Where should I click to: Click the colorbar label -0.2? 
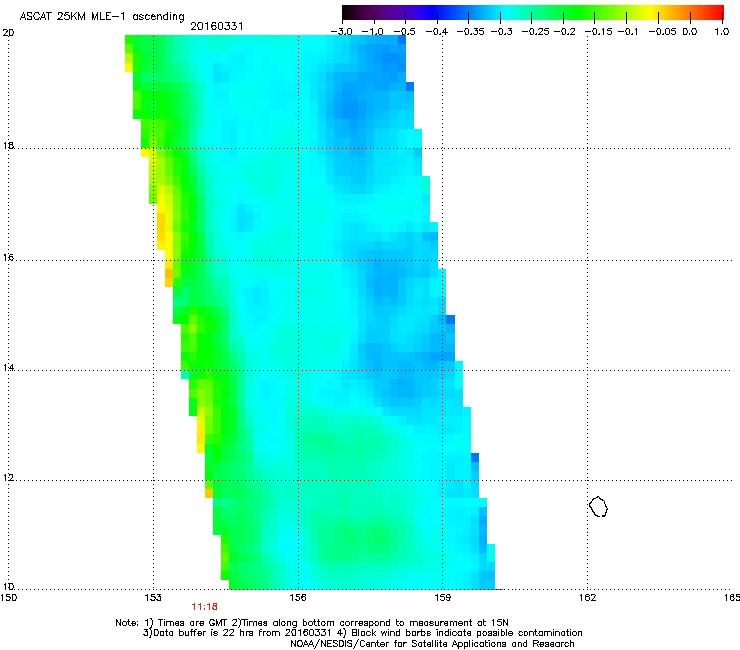[564, 32]
